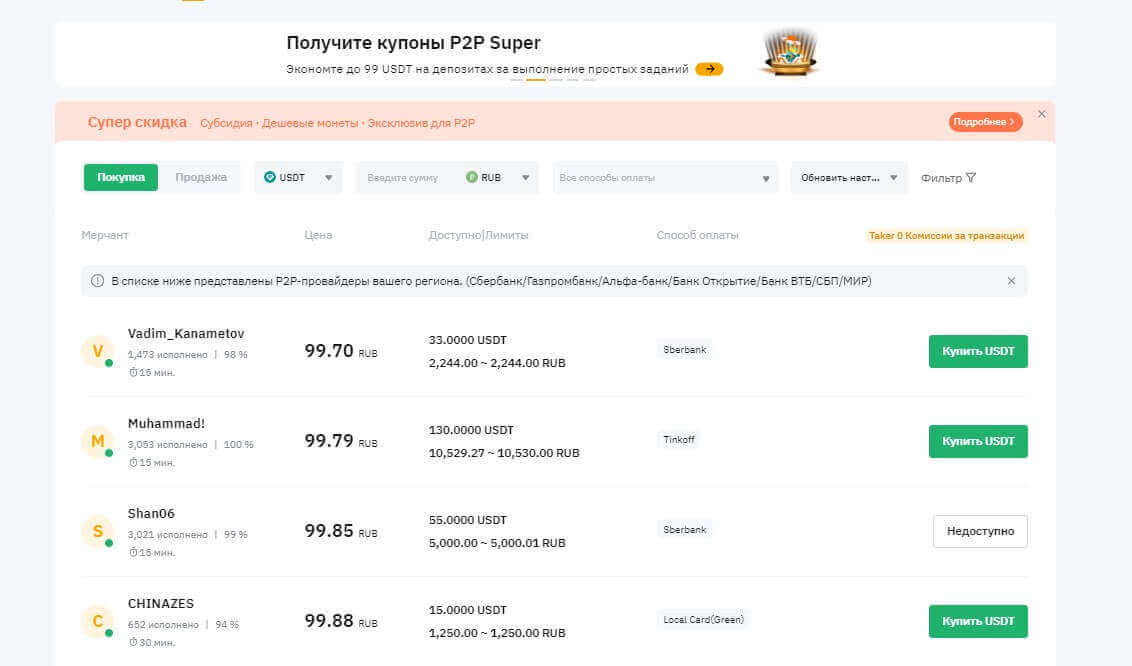This screenshot has height=666, width=1132.
Task: Buy USDT from Muhammad! at 99.79
Action: (977, 441)
